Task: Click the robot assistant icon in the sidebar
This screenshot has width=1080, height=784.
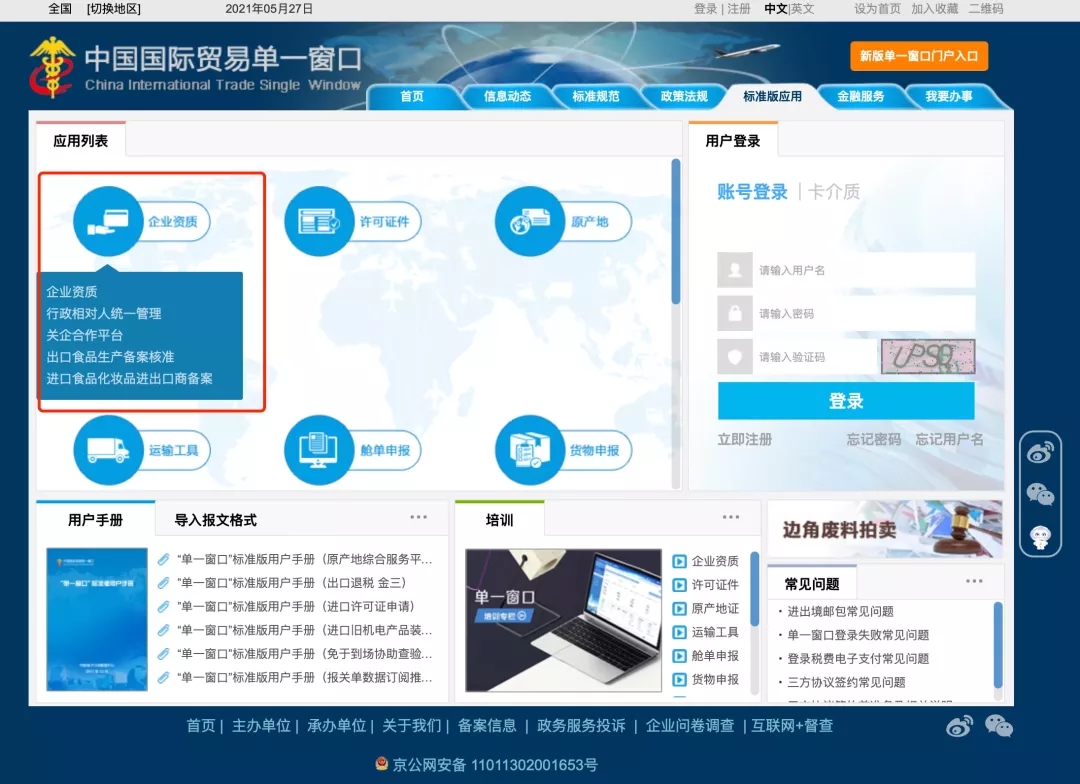Action: [x=1040, y=537]
